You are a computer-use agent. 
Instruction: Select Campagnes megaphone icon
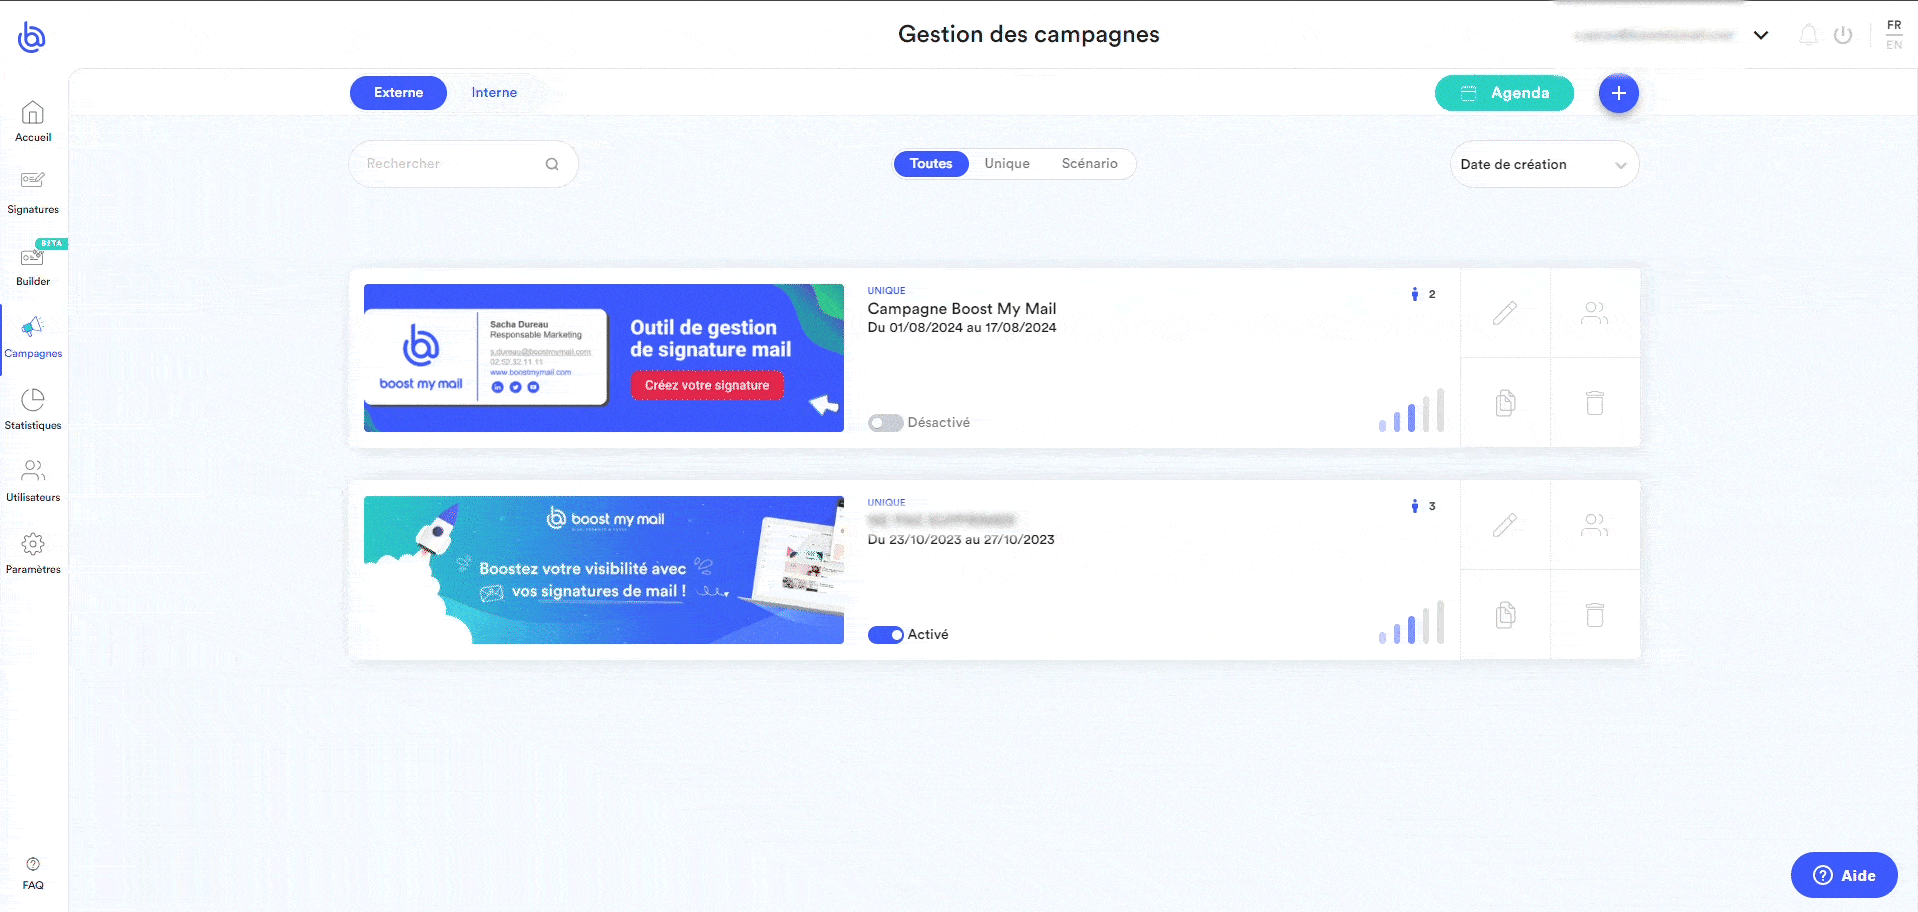coord(33,327)
